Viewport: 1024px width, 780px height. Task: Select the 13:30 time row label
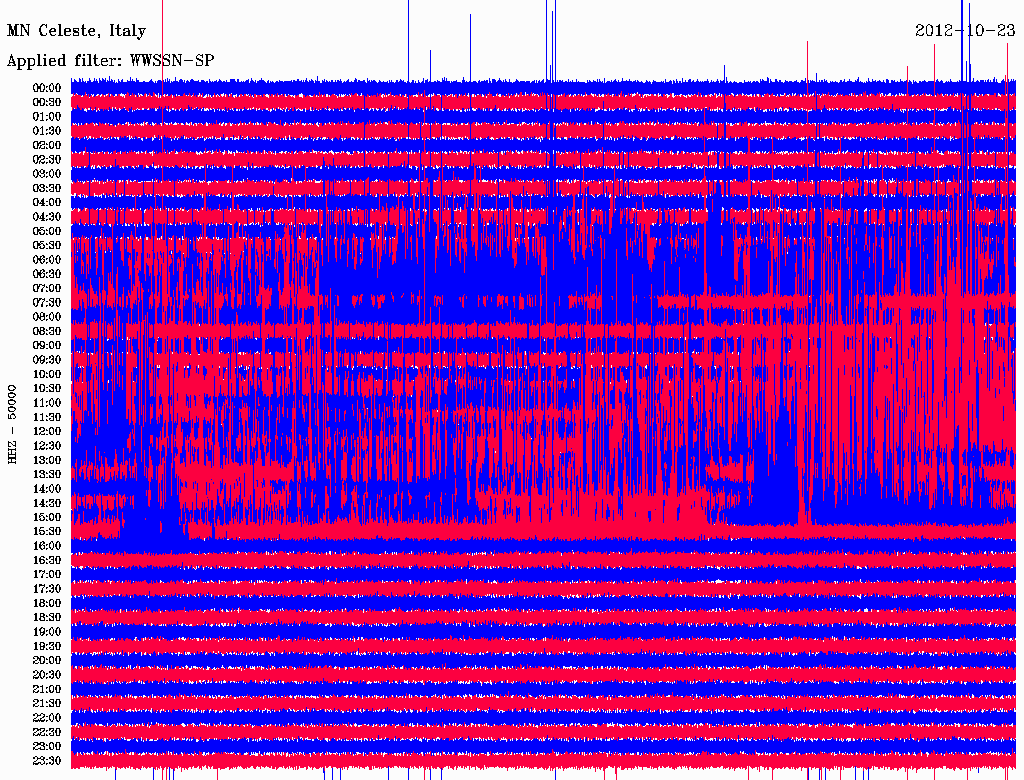point(47,475)
